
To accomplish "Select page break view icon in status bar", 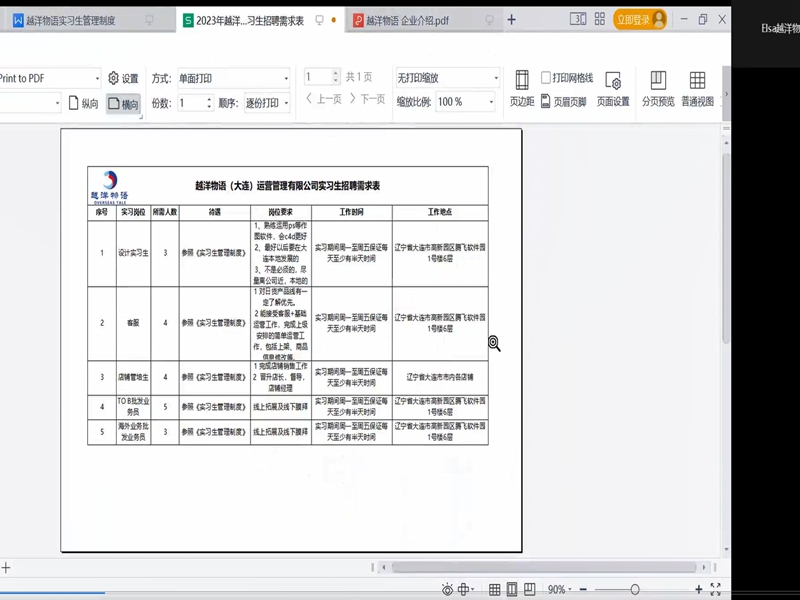I will point(530,590).
